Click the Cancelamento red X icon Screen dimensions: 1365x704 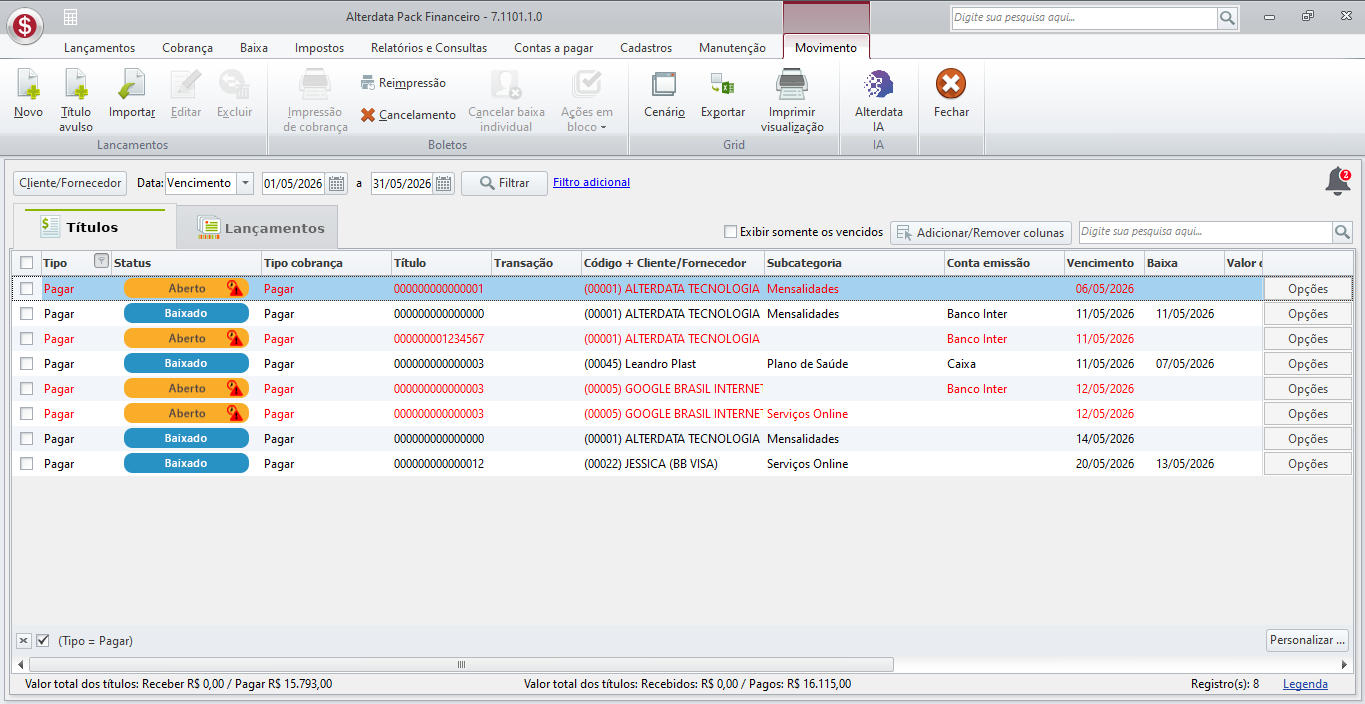point(368,115)
